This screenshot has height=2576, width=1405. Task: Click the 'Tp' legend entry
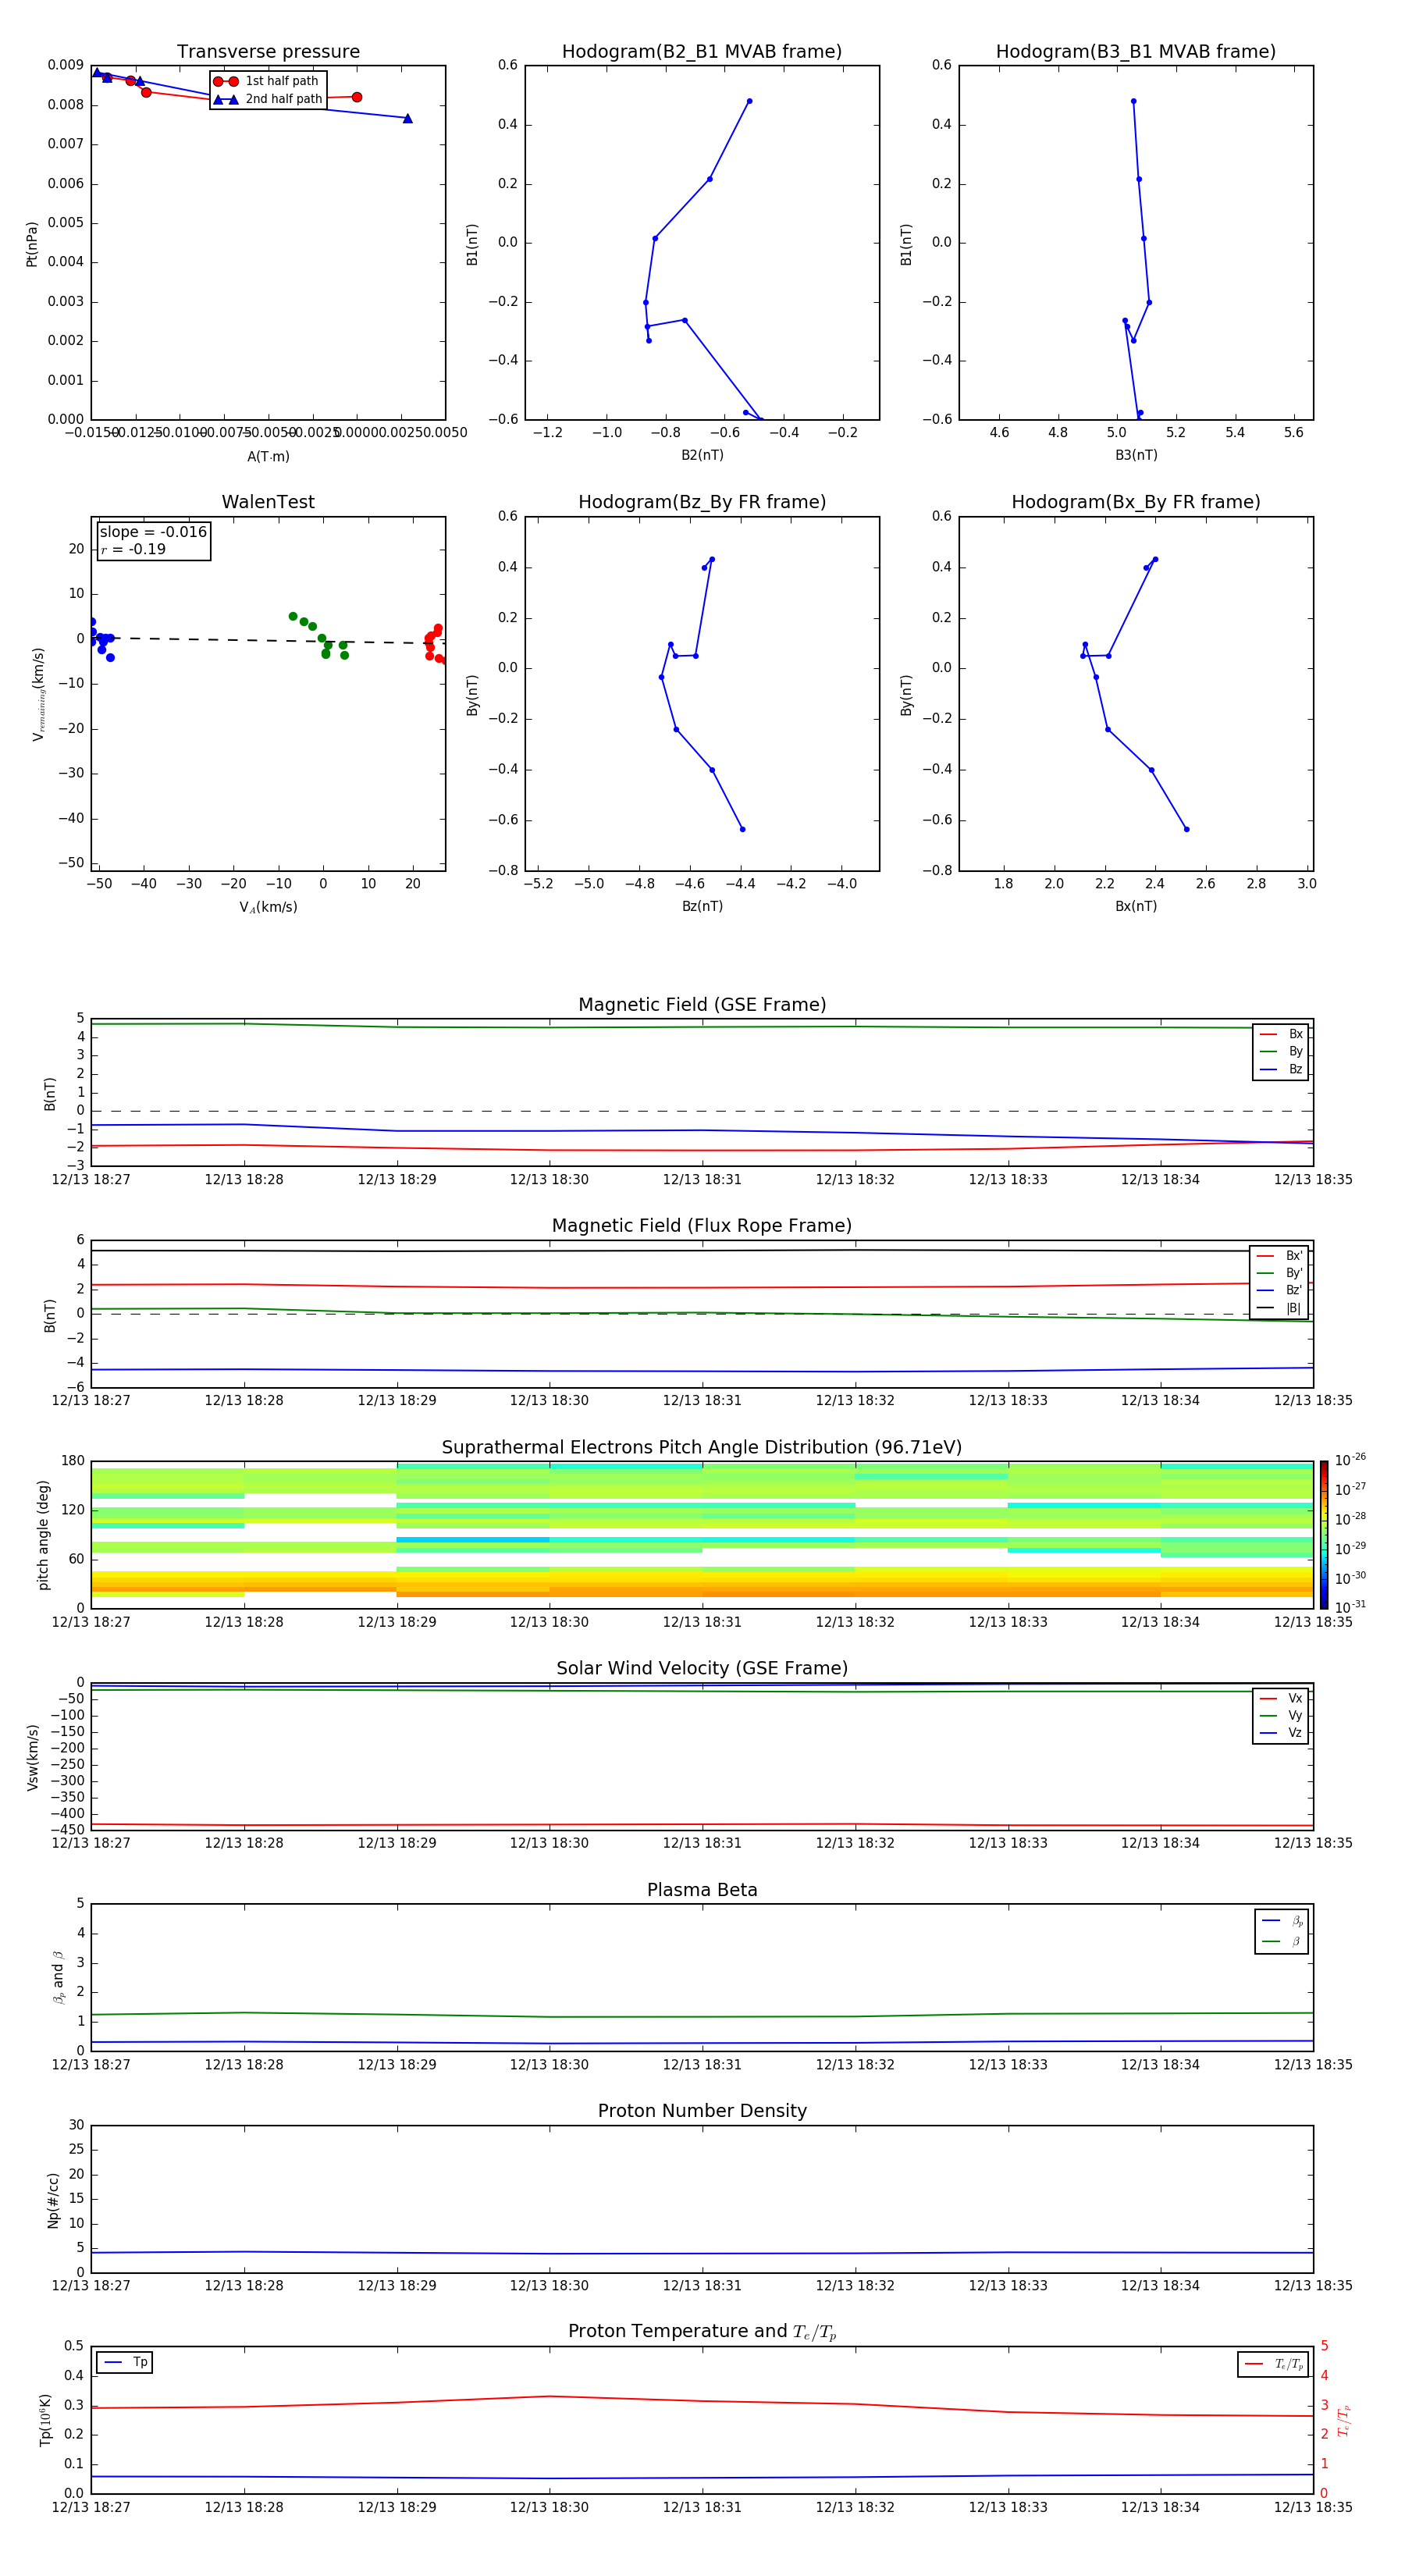click(x=125, y=2362)
